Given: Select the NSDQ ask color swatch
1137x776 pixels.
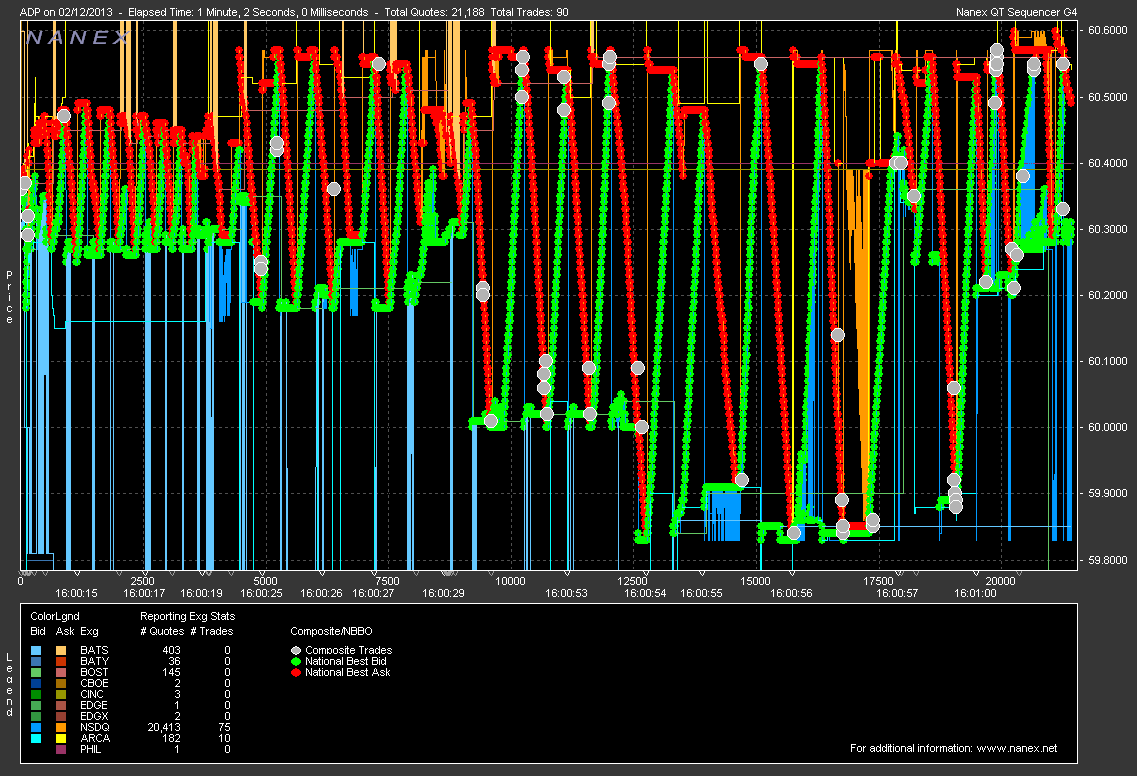Looking at the screenshot, I should pos(61,727).
